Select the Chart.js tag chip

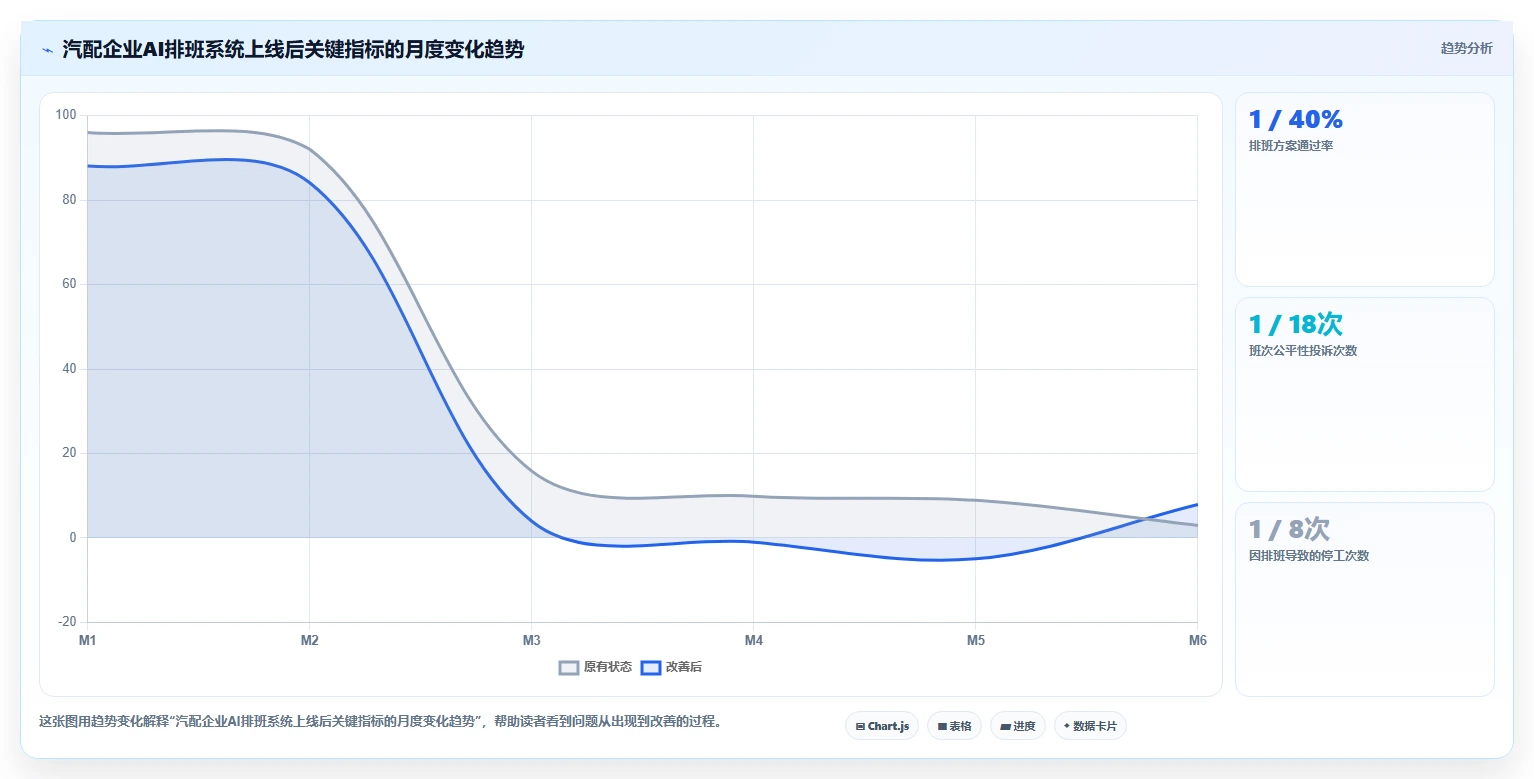coord(882,726)
